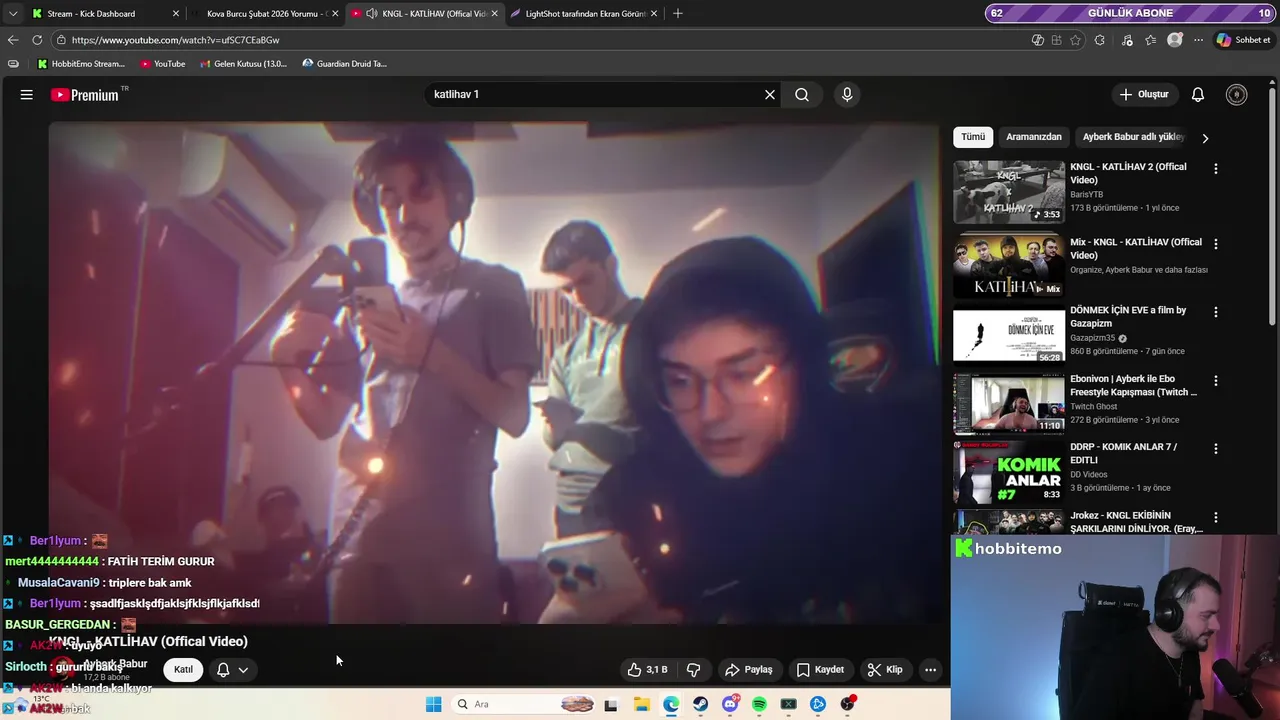
Task: Open File Explorer from the taskbar
Action: pyautogui.click(x=641, y=704)
